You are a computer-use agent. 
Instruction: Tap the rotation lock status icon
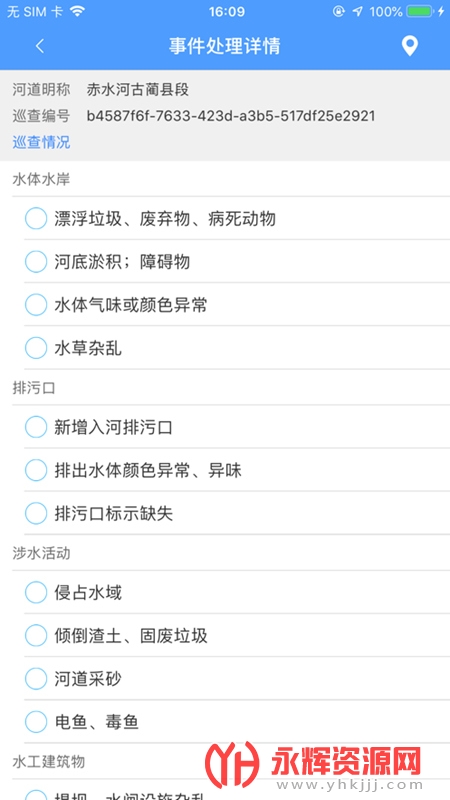[x=339, y=11]
